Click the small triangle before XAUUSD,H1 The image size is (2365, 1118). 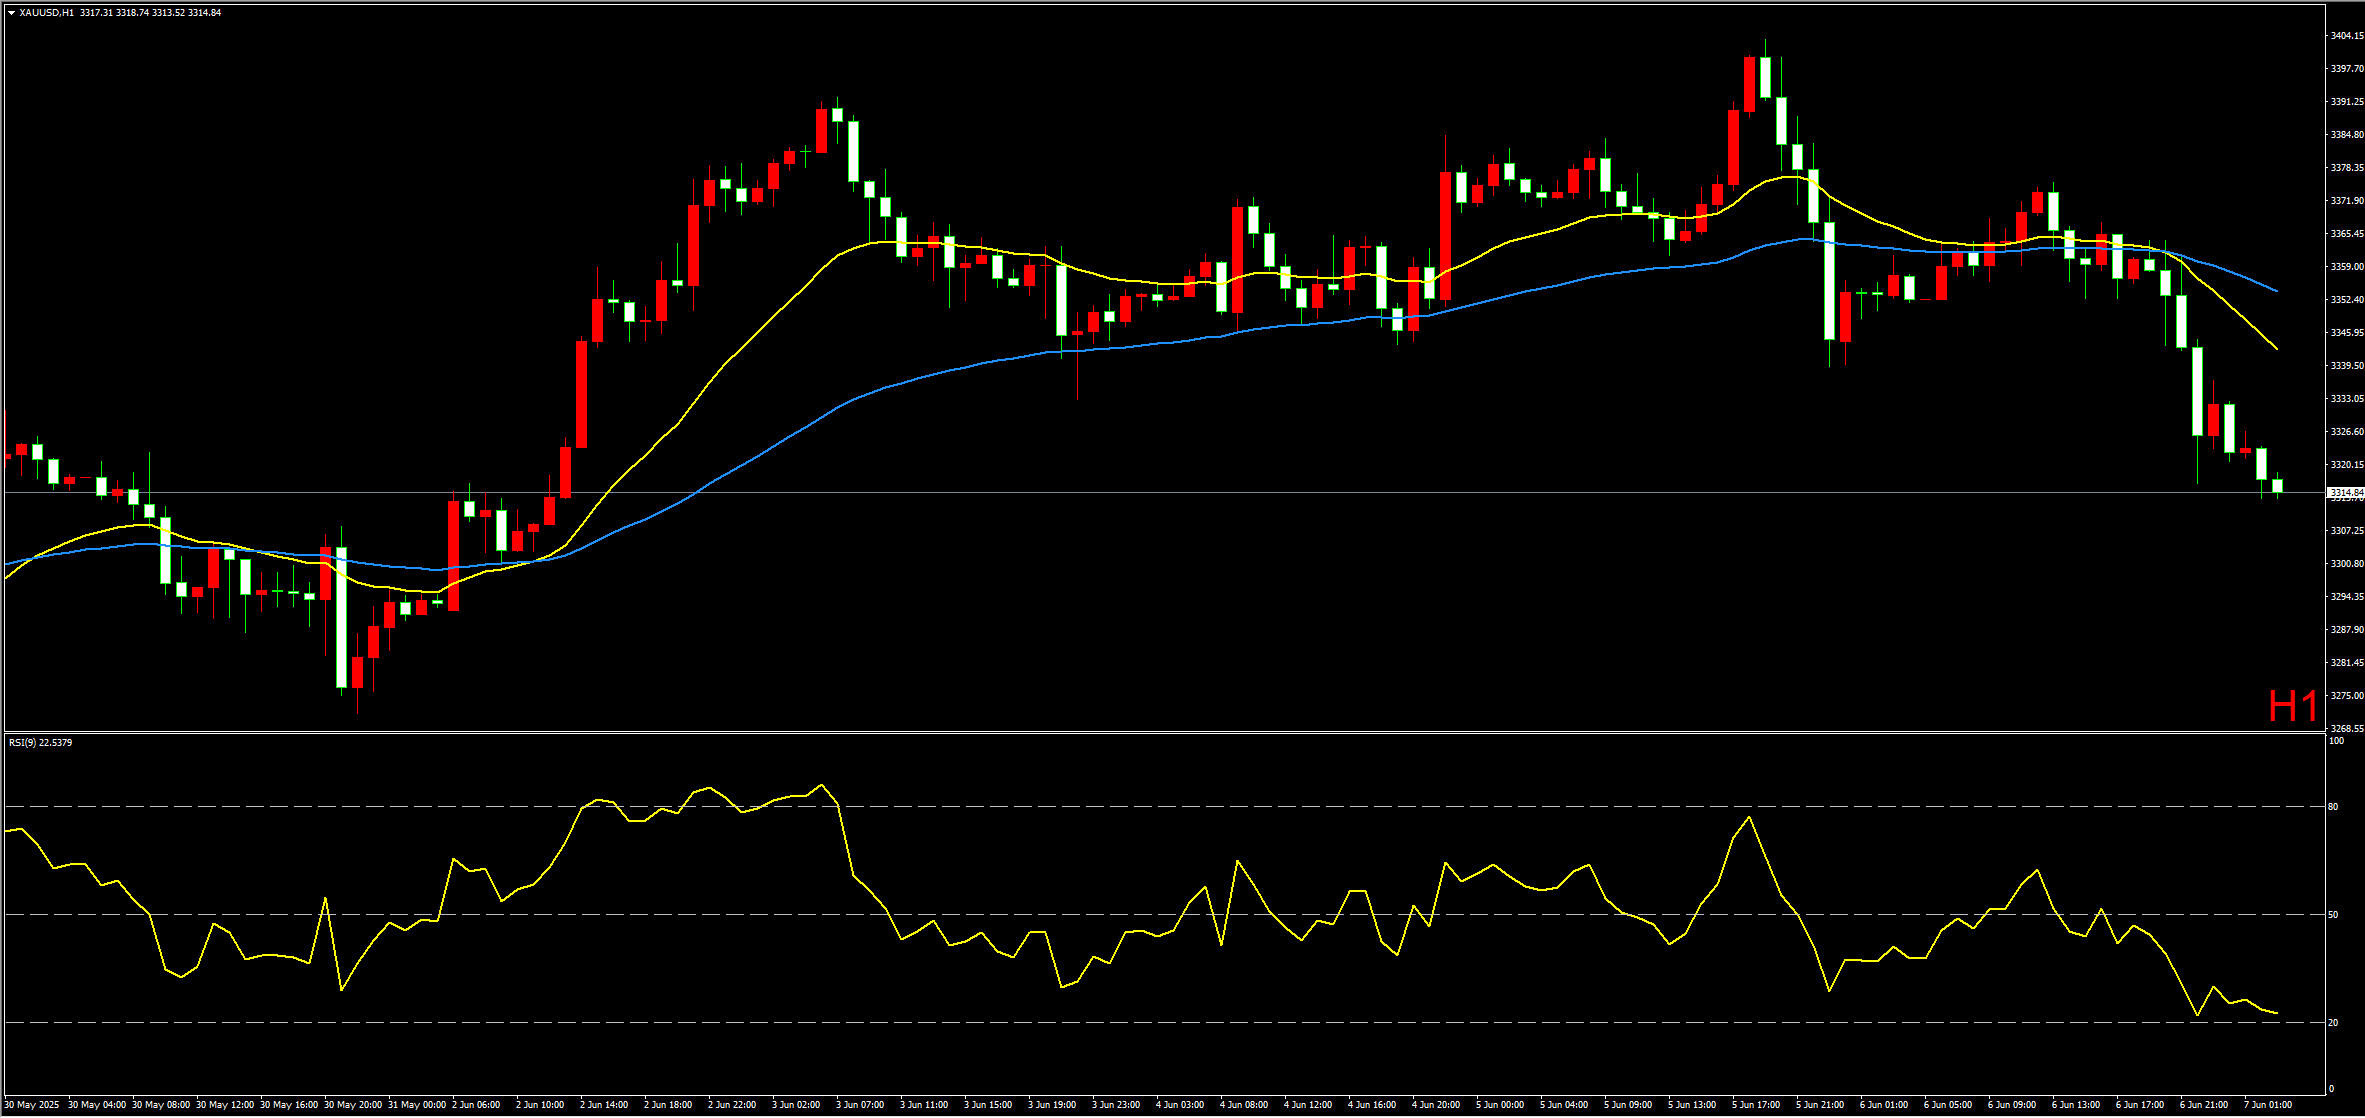tap(11, 13)
